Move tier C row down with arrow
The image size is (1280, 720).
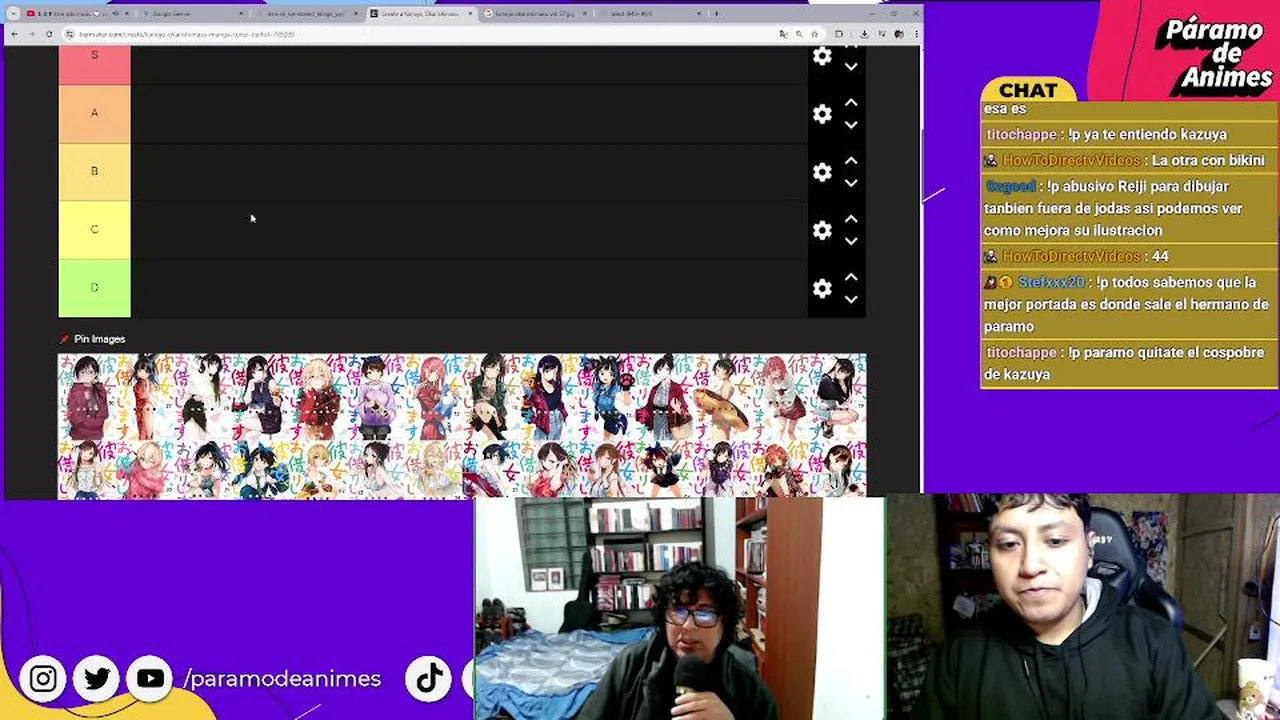tap(851, 241)
